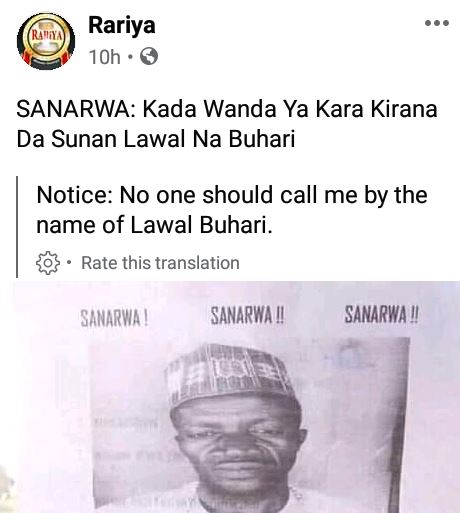
Task: Click 'Da Sunan Lawal Na Buhari' line
Action: [156, 139]
